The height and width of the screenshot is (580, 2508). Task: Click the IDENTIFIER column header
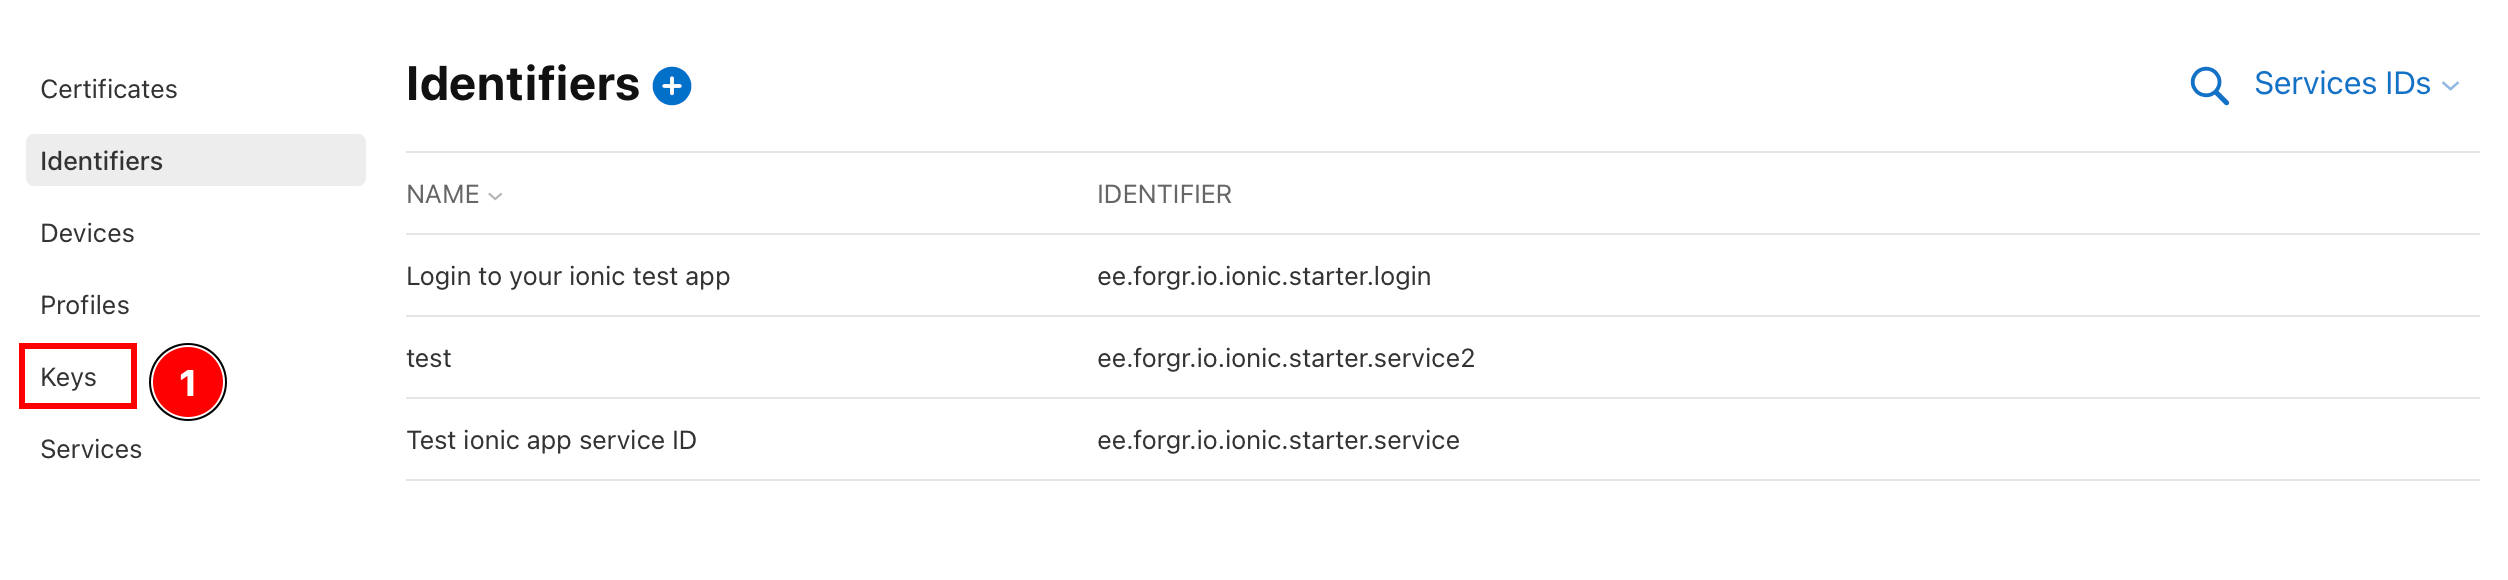tap(1164, 195)
